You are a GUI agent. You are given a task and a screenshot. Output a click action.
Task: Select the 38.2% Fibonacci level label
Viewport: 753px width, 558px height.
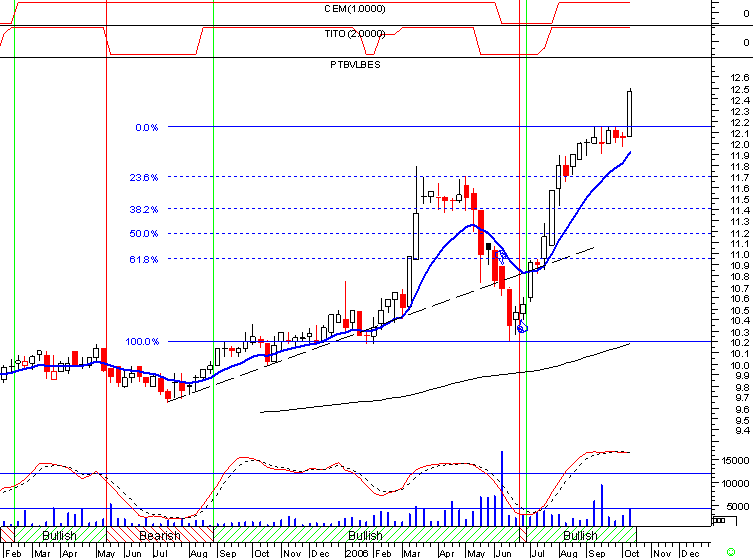pos(144,209)
